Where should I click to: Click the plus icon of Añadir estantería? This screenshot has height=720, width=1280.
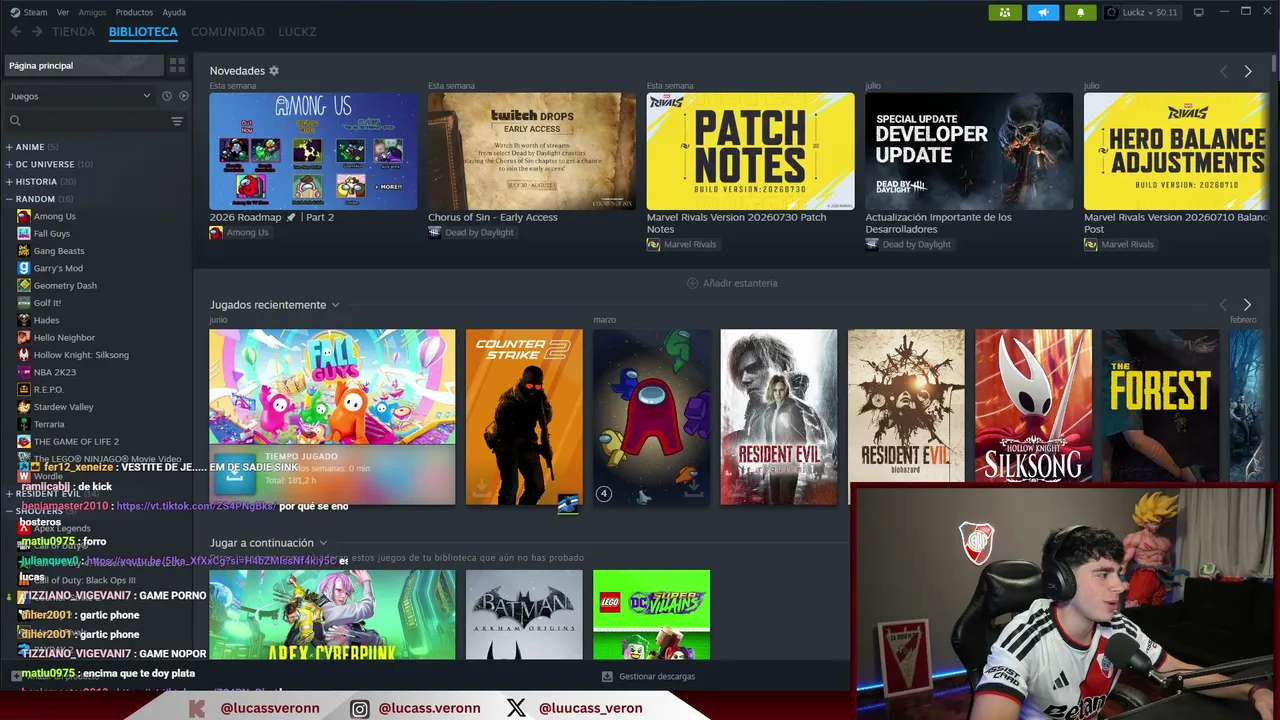(x=692, y=283)
